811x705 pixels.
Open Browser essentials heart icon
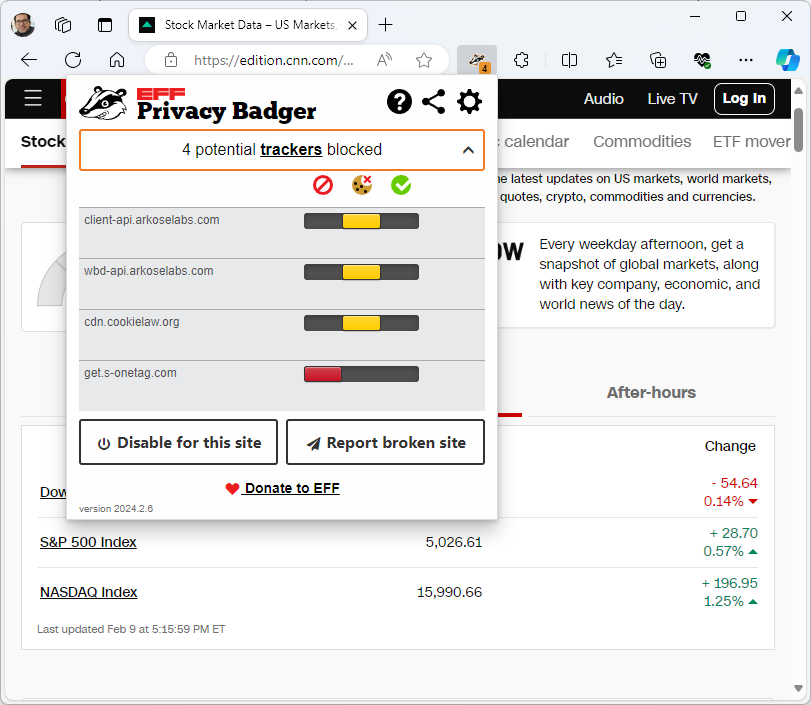[702, 61]
